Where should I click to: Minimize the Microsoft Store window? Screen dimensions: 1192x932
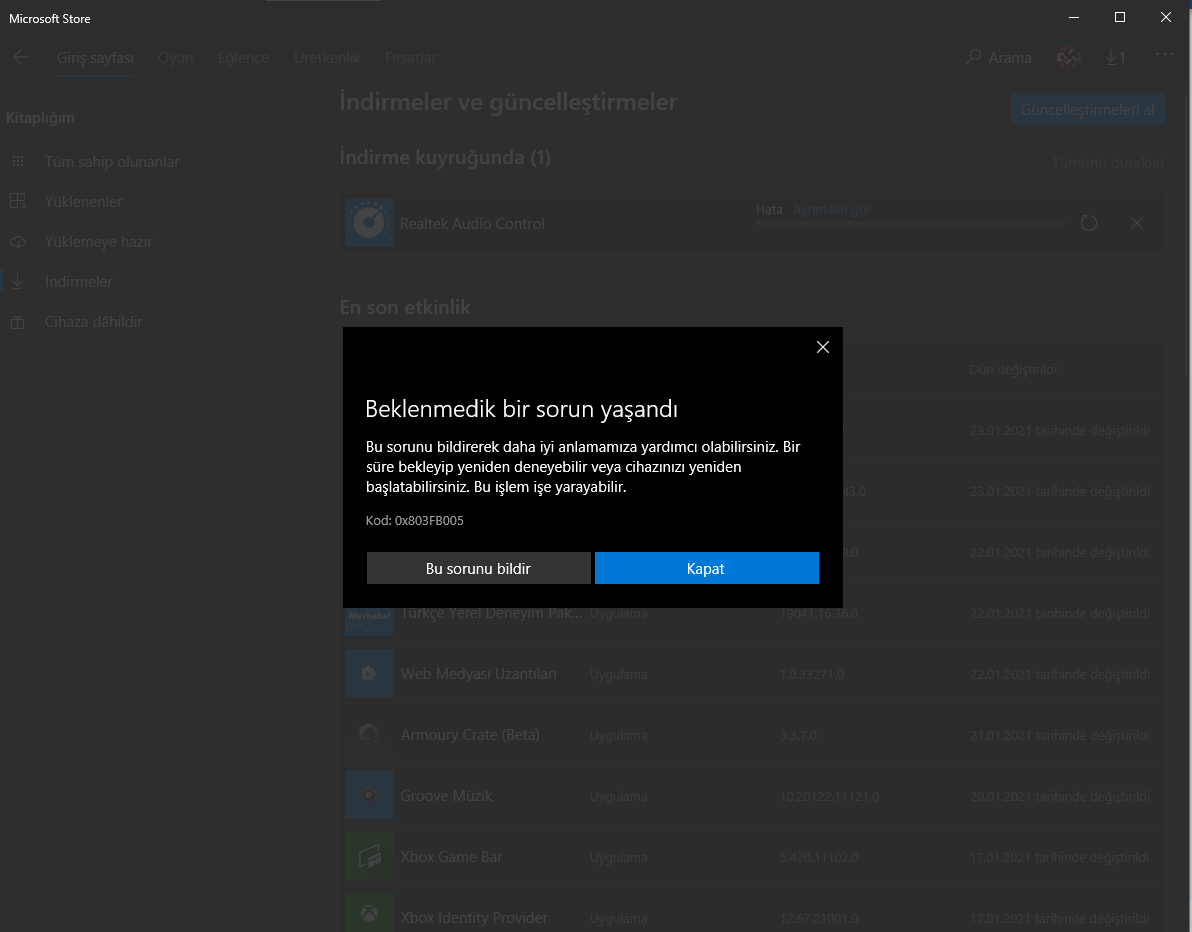click(x=1073, y=17)
